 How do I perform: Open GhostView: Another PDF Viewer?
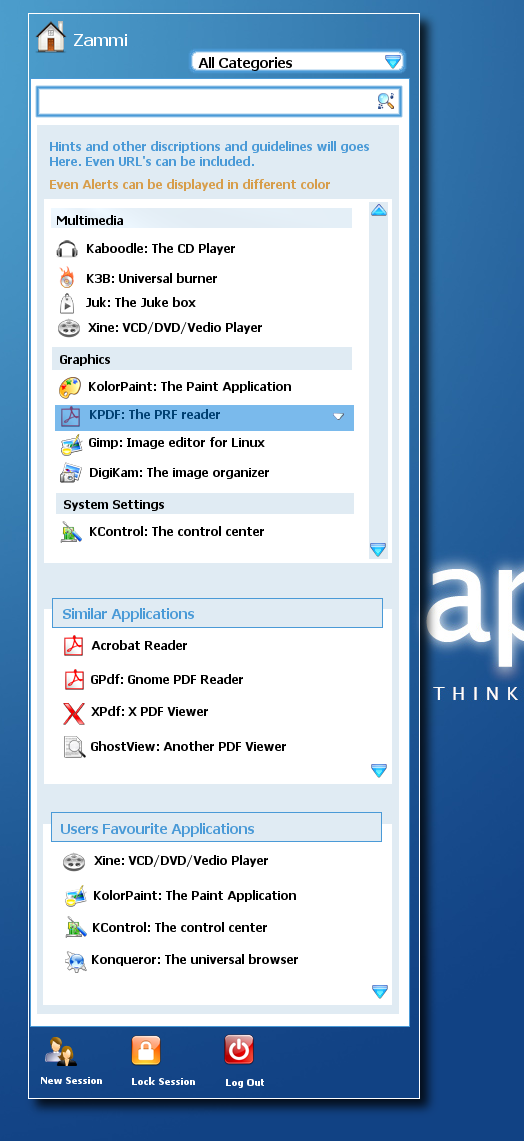click(x=188, y=747)
